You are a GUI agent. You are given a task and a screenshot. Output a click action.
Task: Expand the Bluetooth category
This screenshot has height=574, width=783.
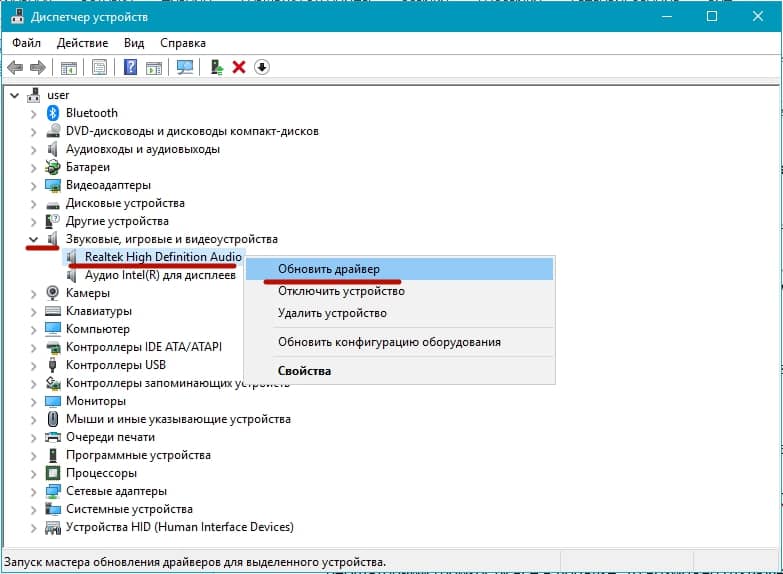pyautogui.click(x=33, y=114)
